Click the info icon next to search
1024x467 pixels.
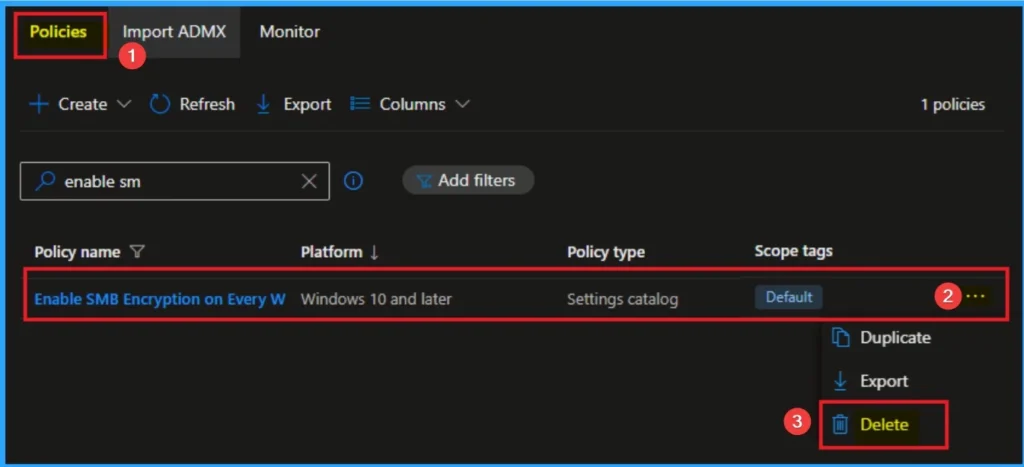[353, 181]
